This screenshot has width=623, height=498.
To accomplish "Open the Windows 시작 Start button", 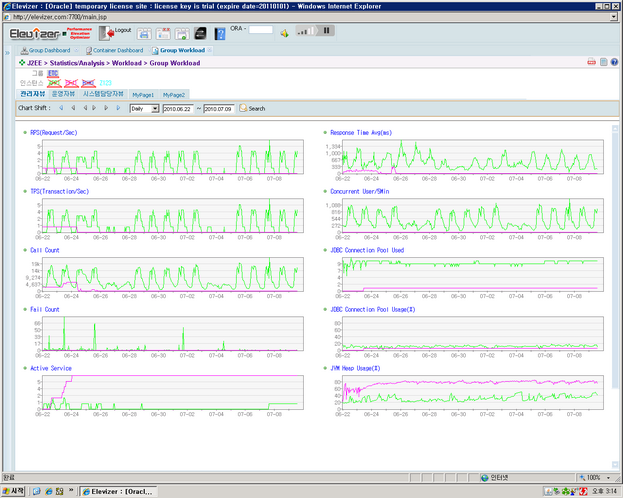I will click(x=14, y=491).
